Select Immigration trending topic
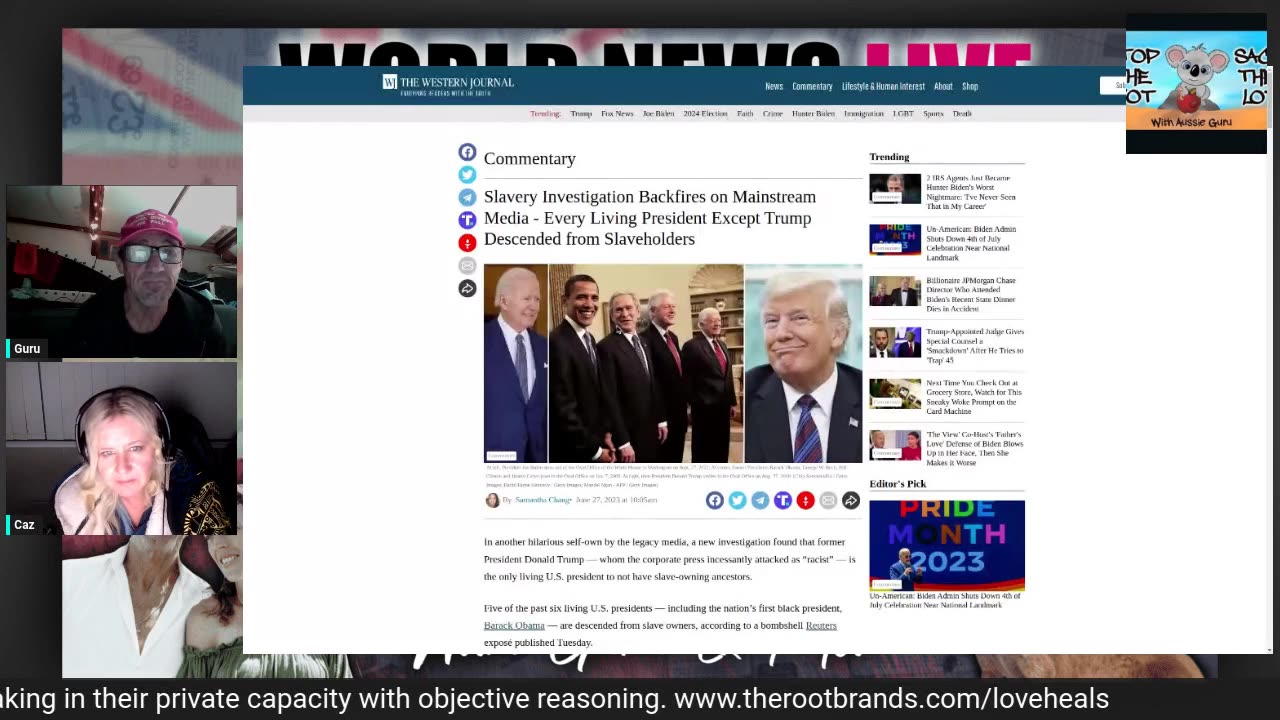Viewport: 1280px width, 720px height. click(864, 114)
